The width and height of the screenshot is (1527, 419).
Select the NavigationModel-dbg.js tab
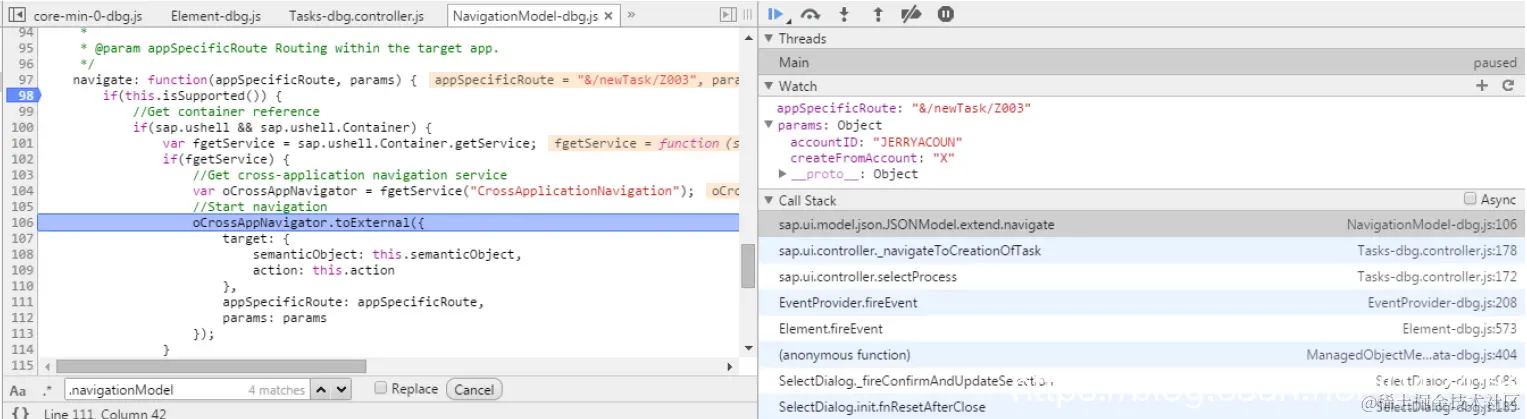pos(524,16)
